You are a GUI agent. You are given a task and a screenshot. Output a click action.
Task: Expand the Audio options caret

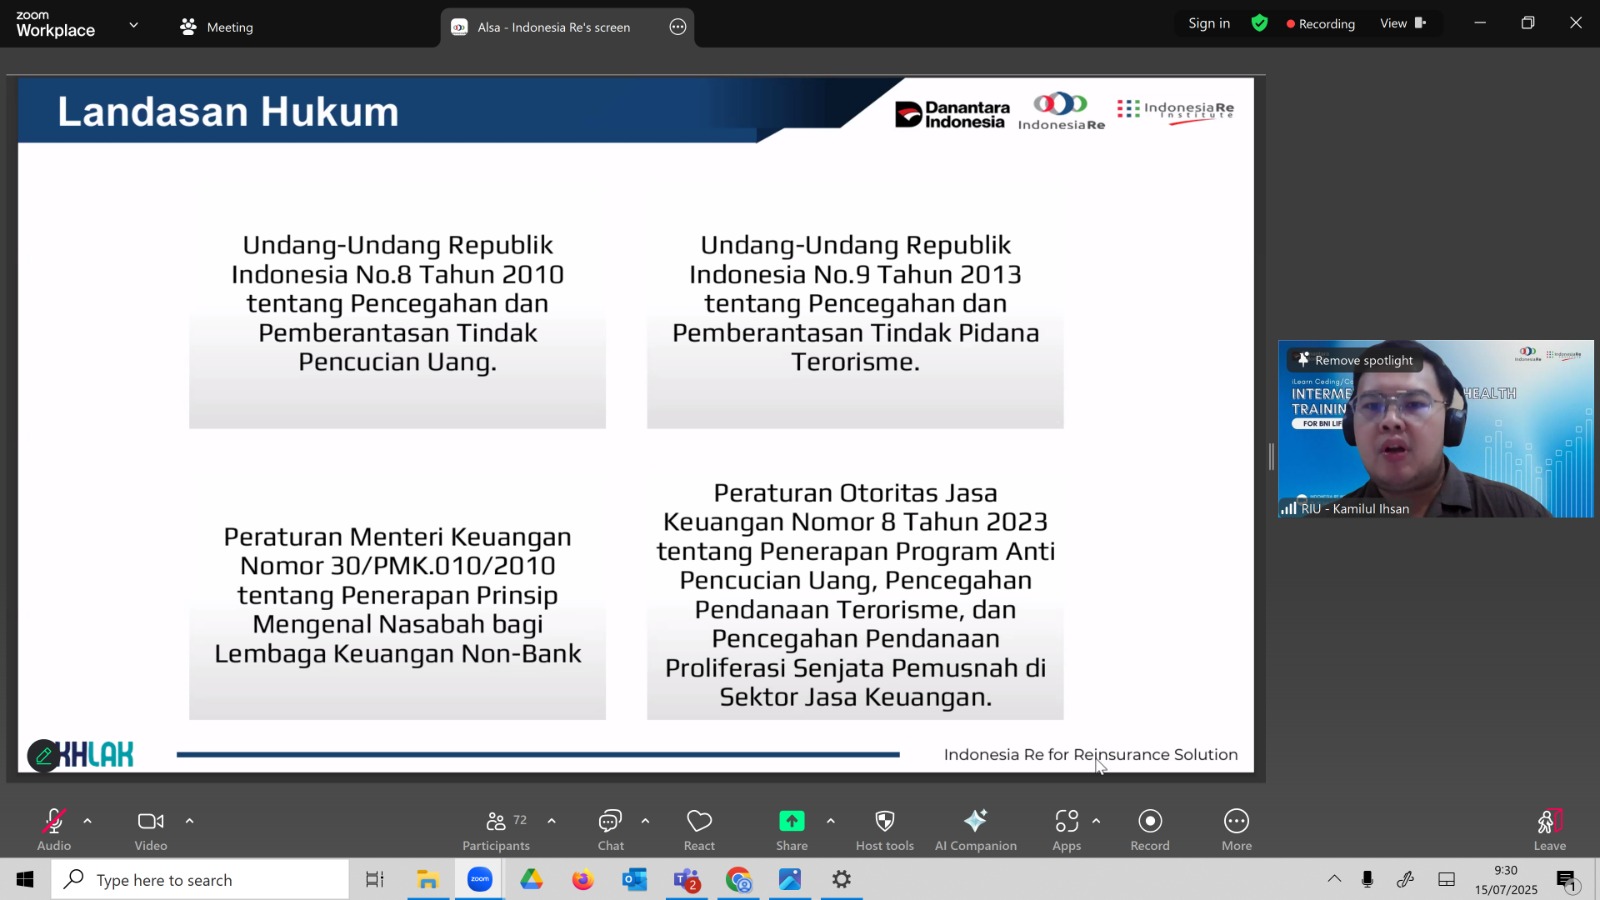click(88, 821)
